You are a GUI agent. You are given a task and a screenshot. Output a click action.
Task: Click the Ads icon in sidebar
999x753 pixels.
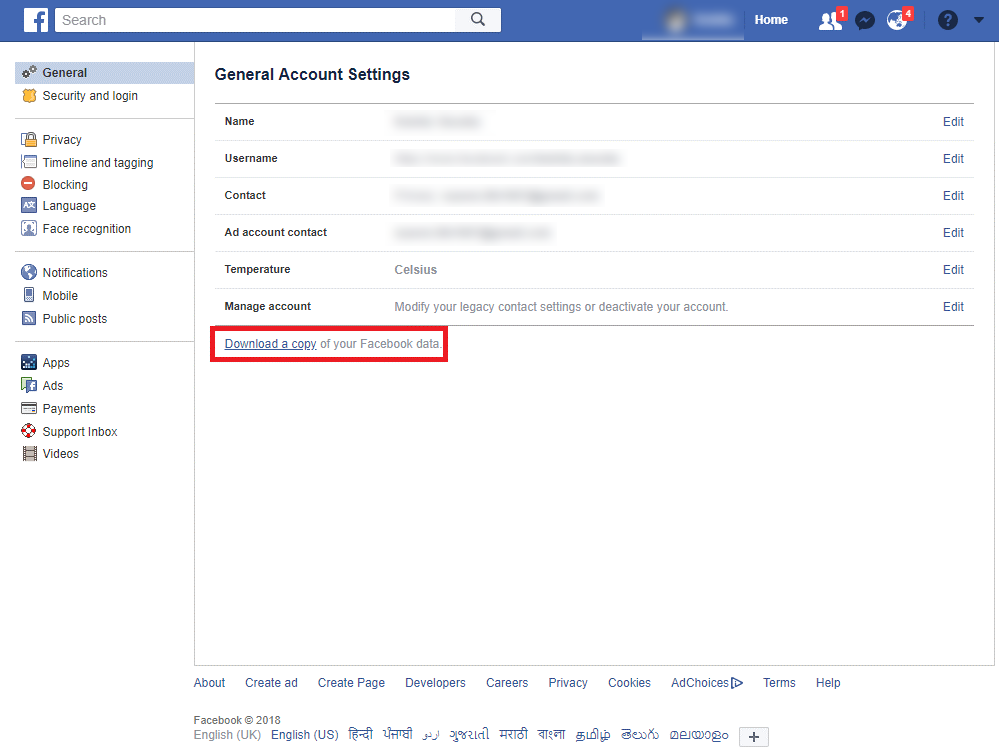click(29, 385)
